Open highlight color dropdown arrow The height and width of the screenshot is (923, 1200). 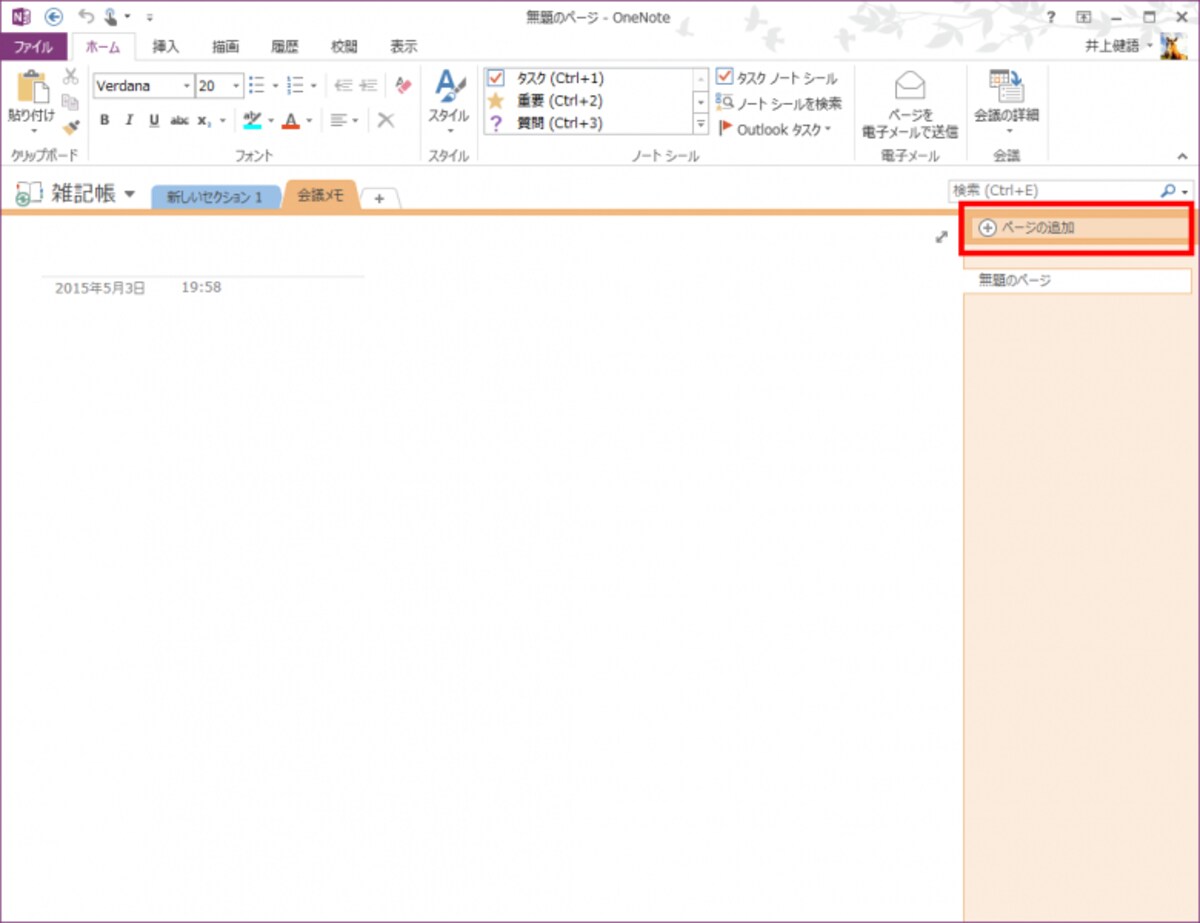pyautogui.click(x=271, y=121)
